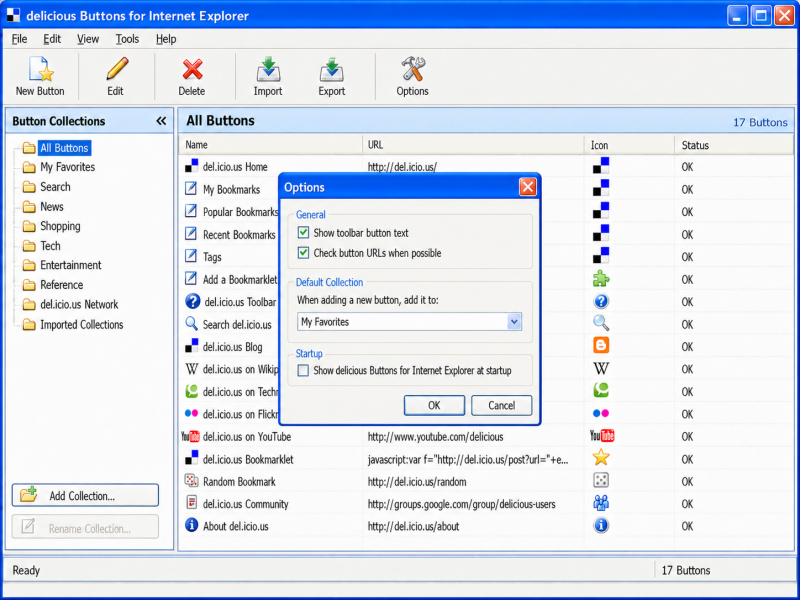Enable Show delicious Buttons at startup checkbox
800x600 pixels.
pos(303,370)
